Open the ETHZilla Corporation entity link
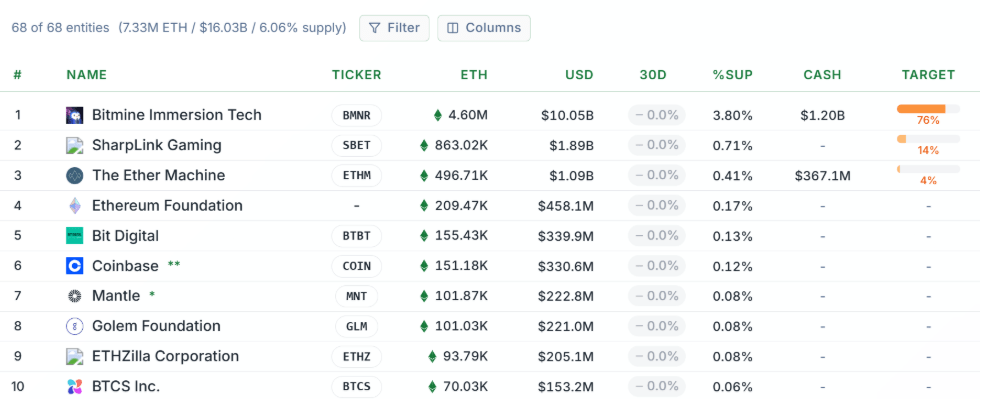 click(165, 357)
